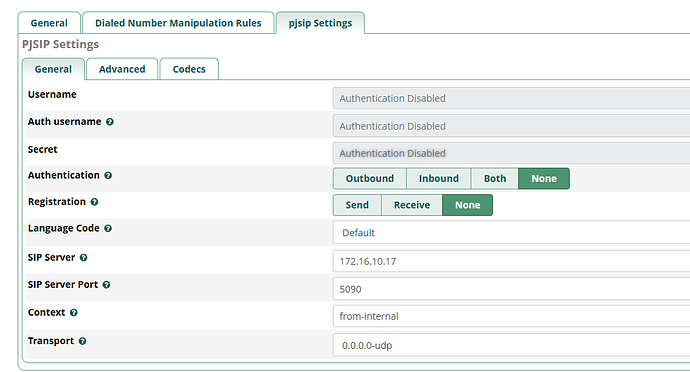The height and width of the screenshot is (372, 690).
Task: Click help icon beside SIP Server Port
Action: coord(106,285)
